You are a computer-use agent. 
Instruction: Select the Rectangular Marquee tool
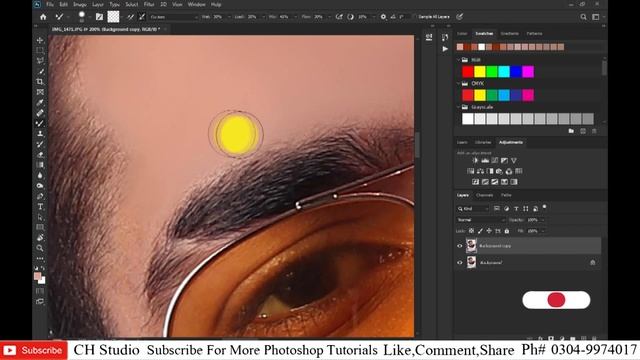[40, 51]
